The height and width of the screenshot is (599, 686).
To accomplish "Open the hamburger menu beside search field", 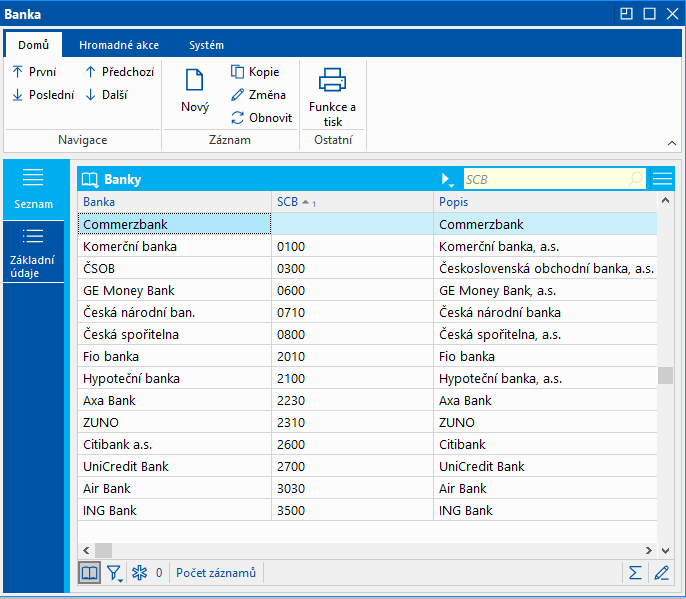I will (662, 179).
